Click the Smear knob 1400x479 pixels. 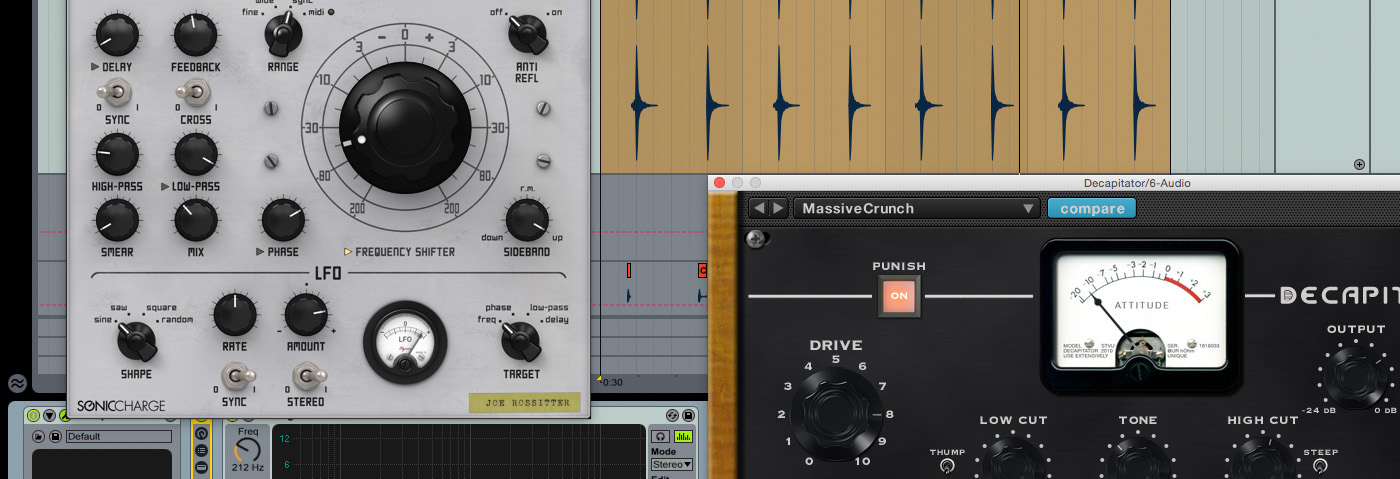pyautogui.click(x=116, y=220)
